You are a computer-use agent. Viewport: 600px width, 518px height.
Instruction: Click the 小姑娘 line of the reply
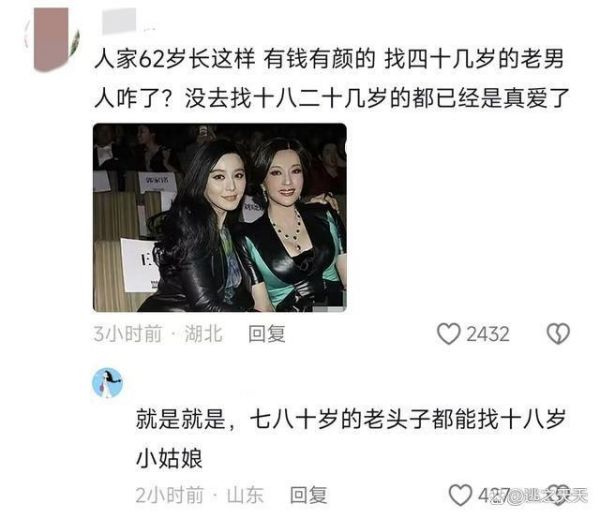click(x=169, y=458)
